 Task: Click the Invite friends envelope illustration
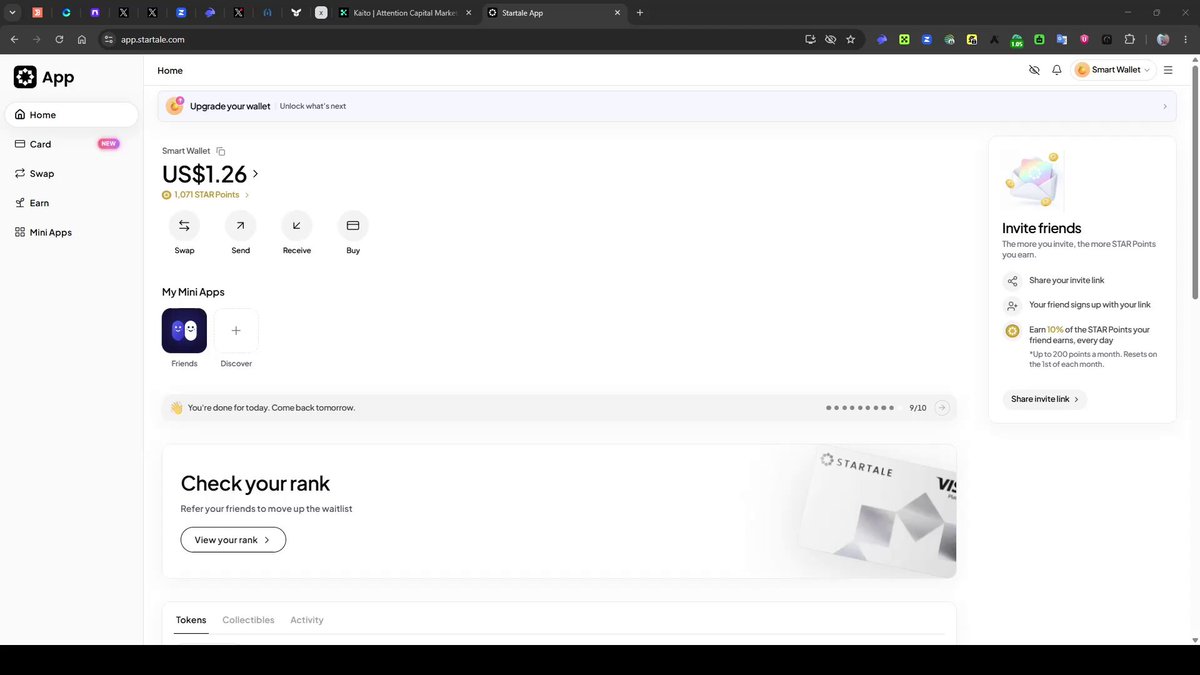(x=1033, y=180)
